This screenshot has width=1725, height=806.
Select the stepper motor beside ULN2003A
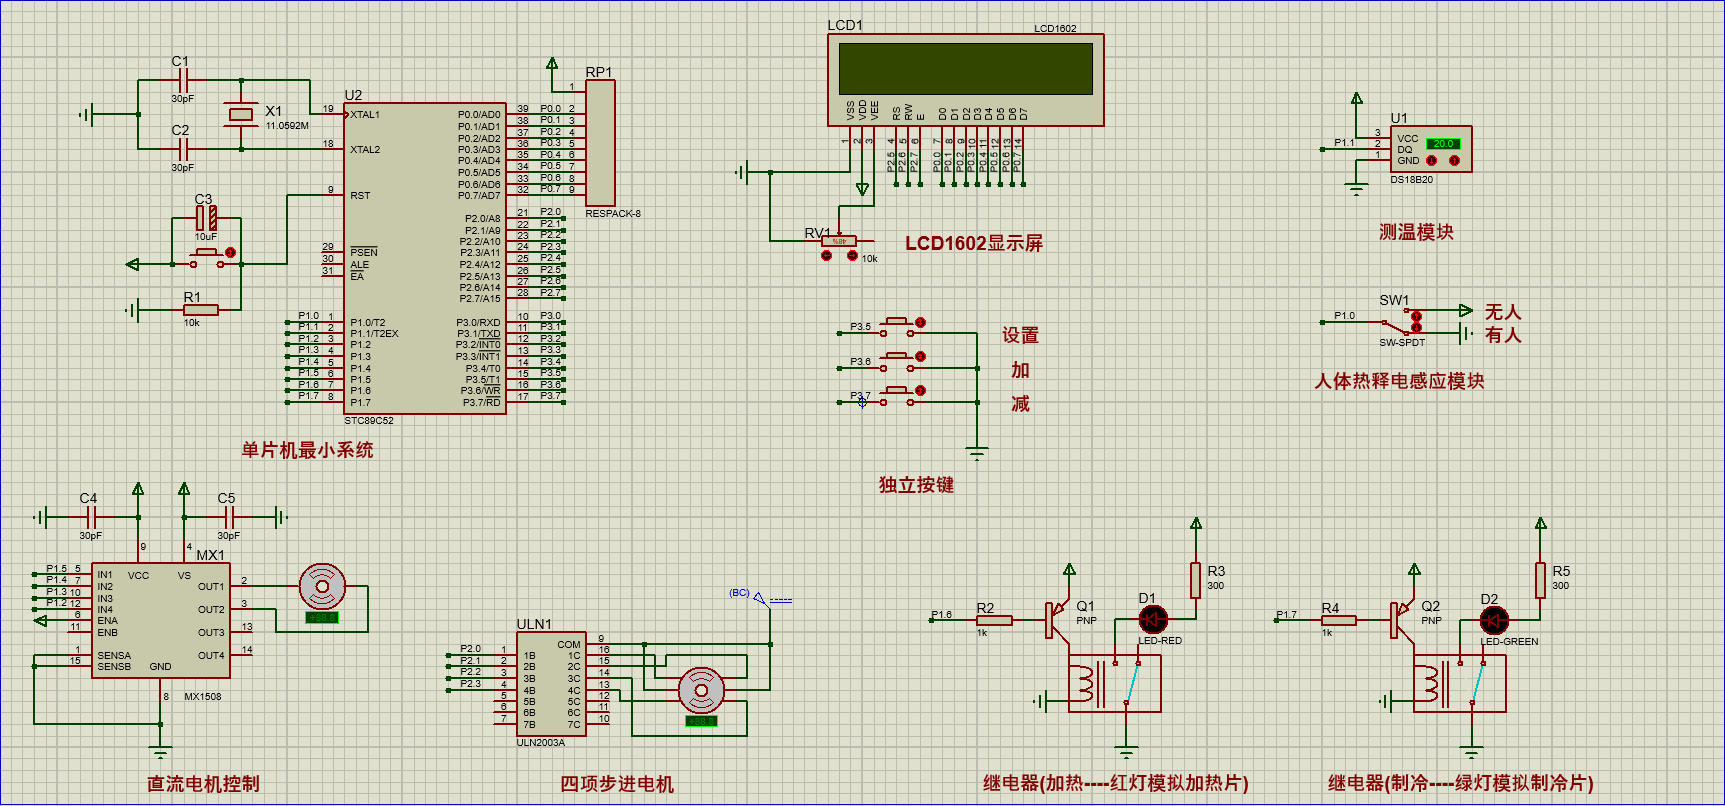point(701,690)
